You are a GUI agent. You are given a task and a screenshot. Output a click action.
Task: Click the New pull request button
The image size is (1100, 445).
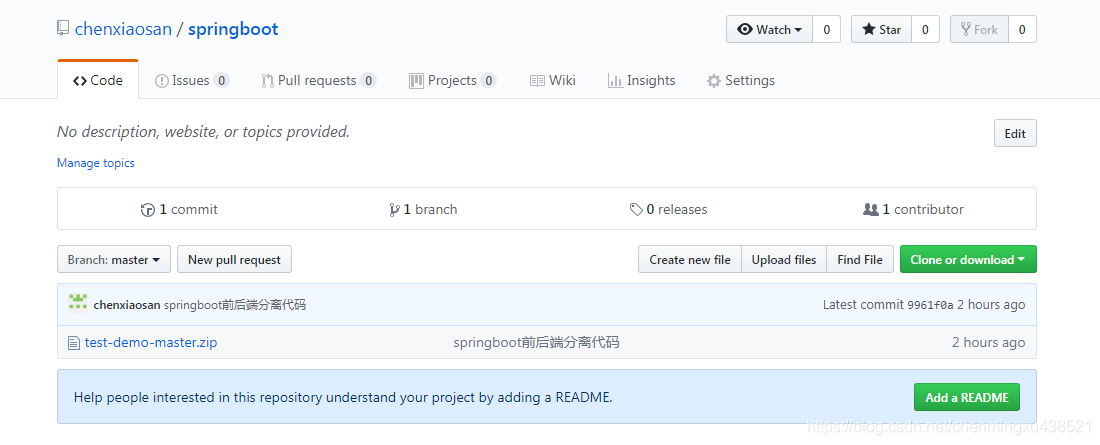click(234, 260)
